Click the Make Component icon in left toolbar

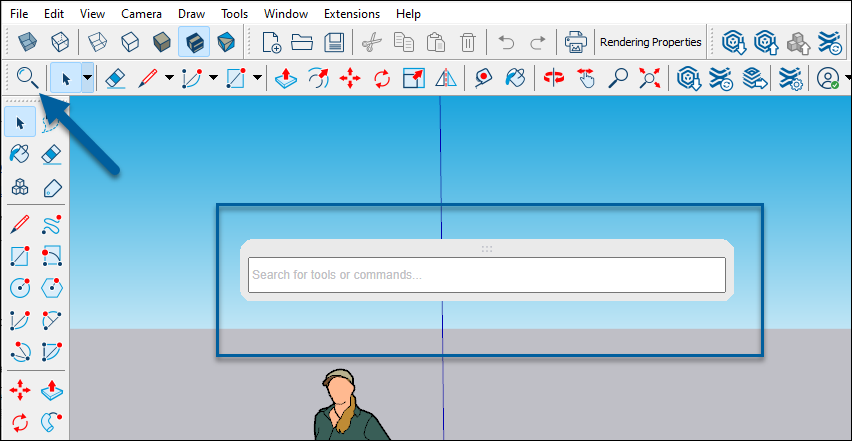(20, 186)
